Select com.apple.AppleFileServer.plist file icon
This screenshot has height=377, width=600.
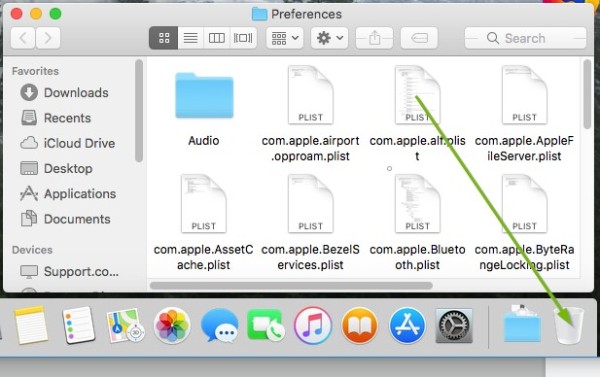pyautogui.click(x=524, y=95)
